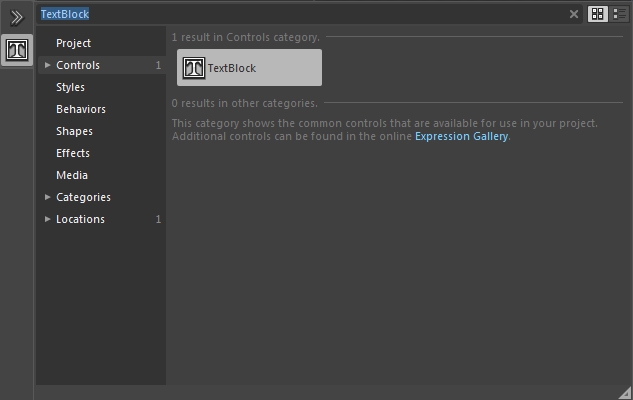633x400 pixels.
Task: Open the Styles category
Action: coord(70,87)
